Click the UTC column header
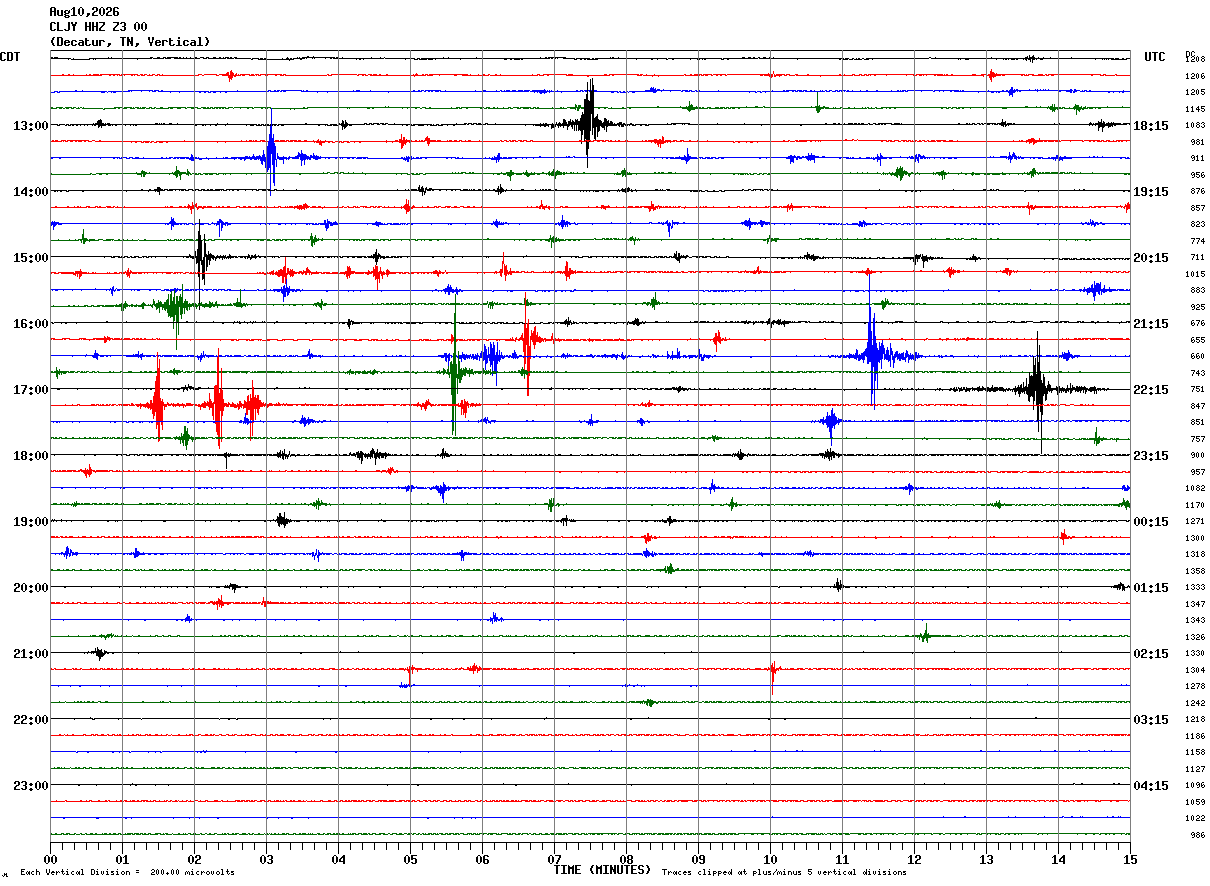The image size is (1210, 886). pyautogui.click(x=1155, y=57)
